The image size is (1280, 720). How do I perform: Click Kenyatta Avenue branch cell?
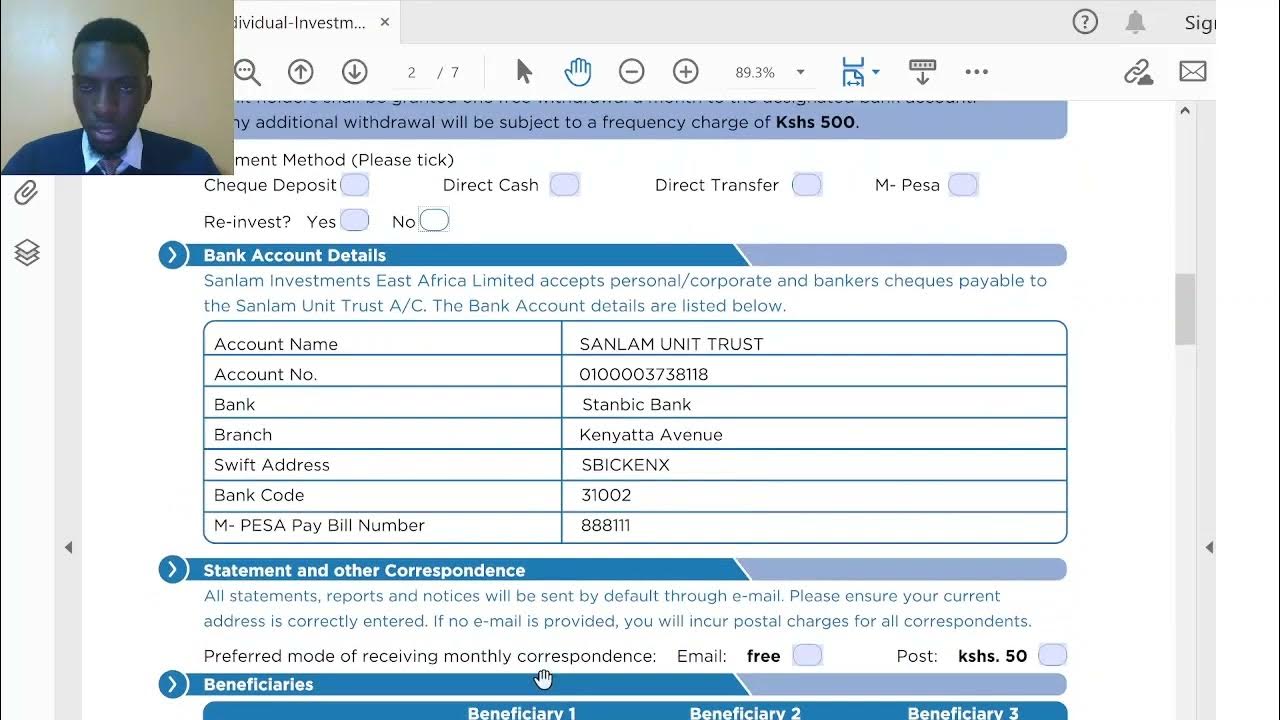815,434
